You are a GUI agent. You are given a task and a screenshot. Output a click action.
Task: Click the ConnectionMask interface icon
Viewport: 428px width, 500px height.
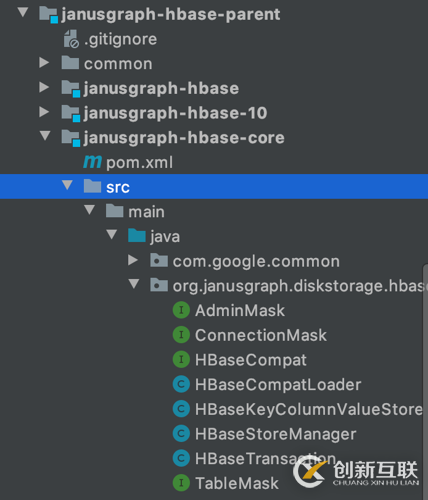tap(181, 335)
